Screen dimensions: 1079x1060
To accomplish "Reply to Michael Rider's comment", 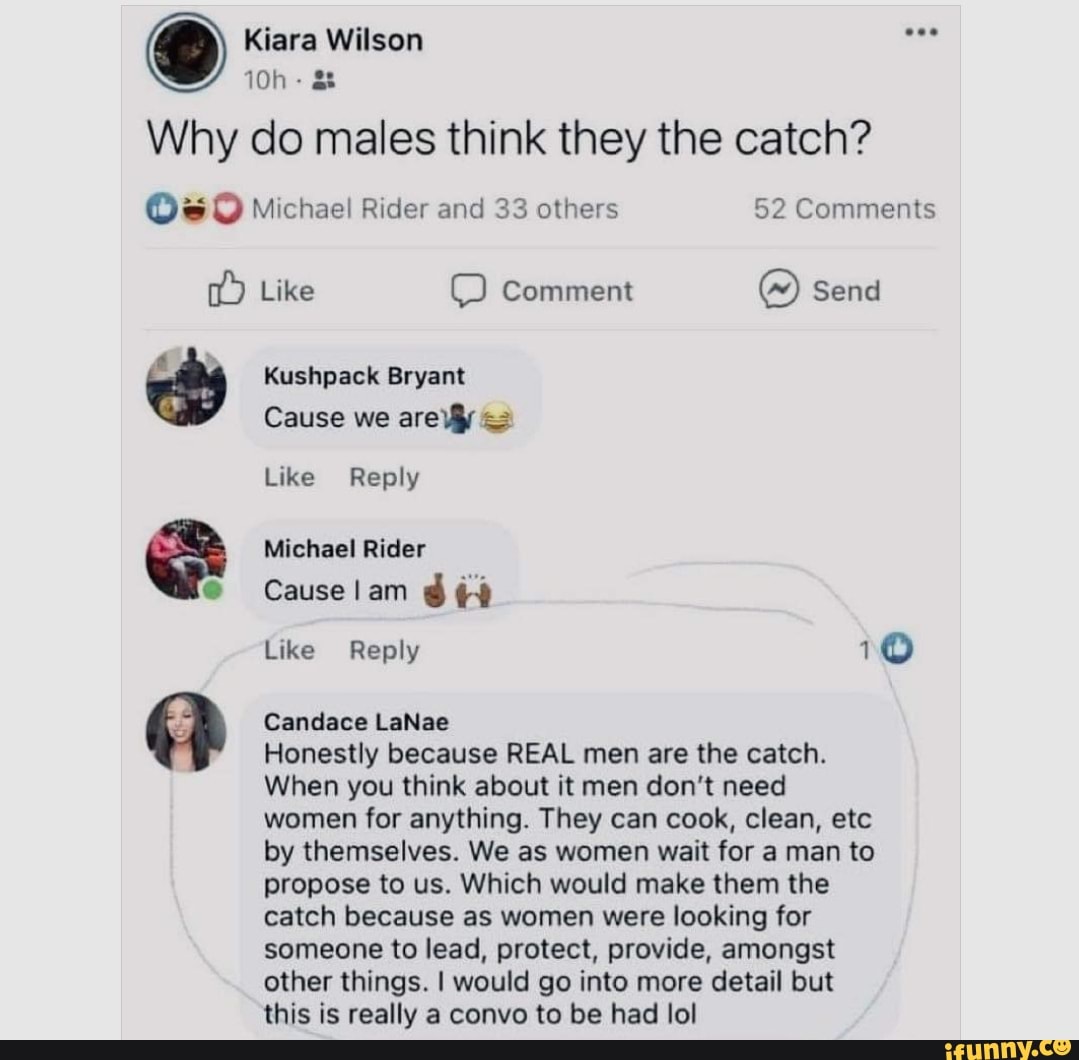I will coord(384,650).
